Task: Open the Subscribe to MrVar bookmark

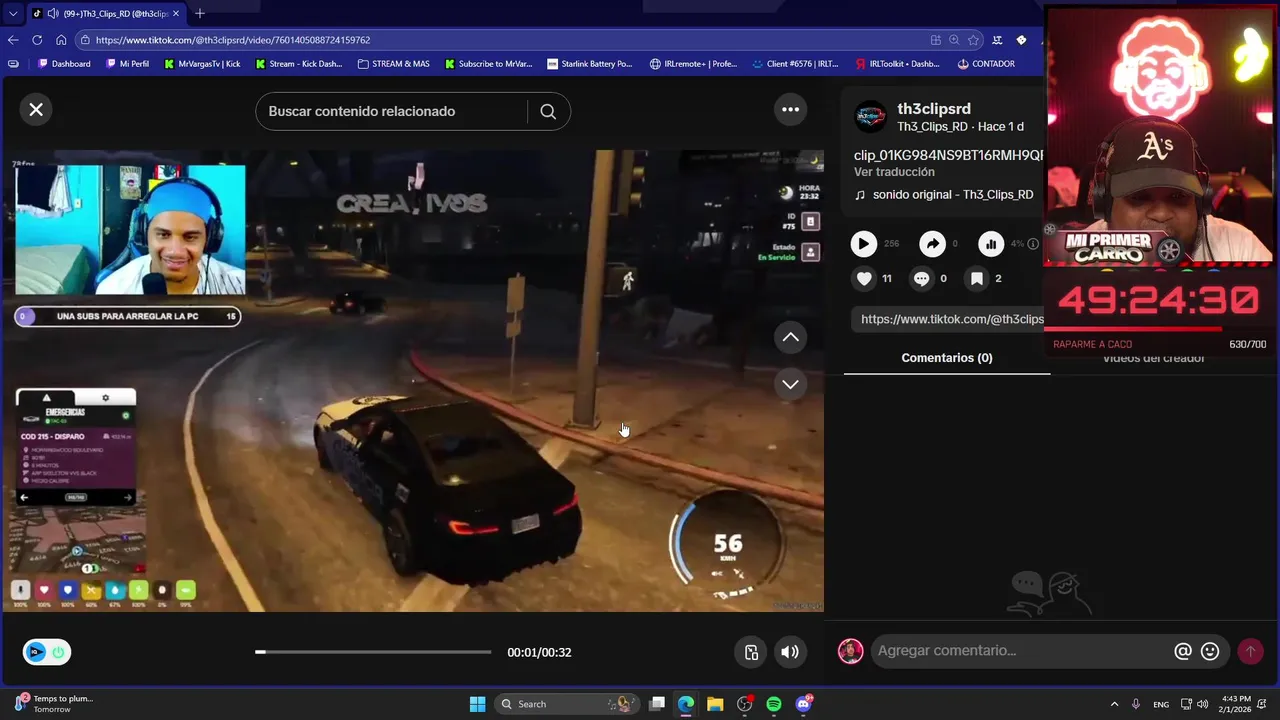Action: tap(488, 64)
